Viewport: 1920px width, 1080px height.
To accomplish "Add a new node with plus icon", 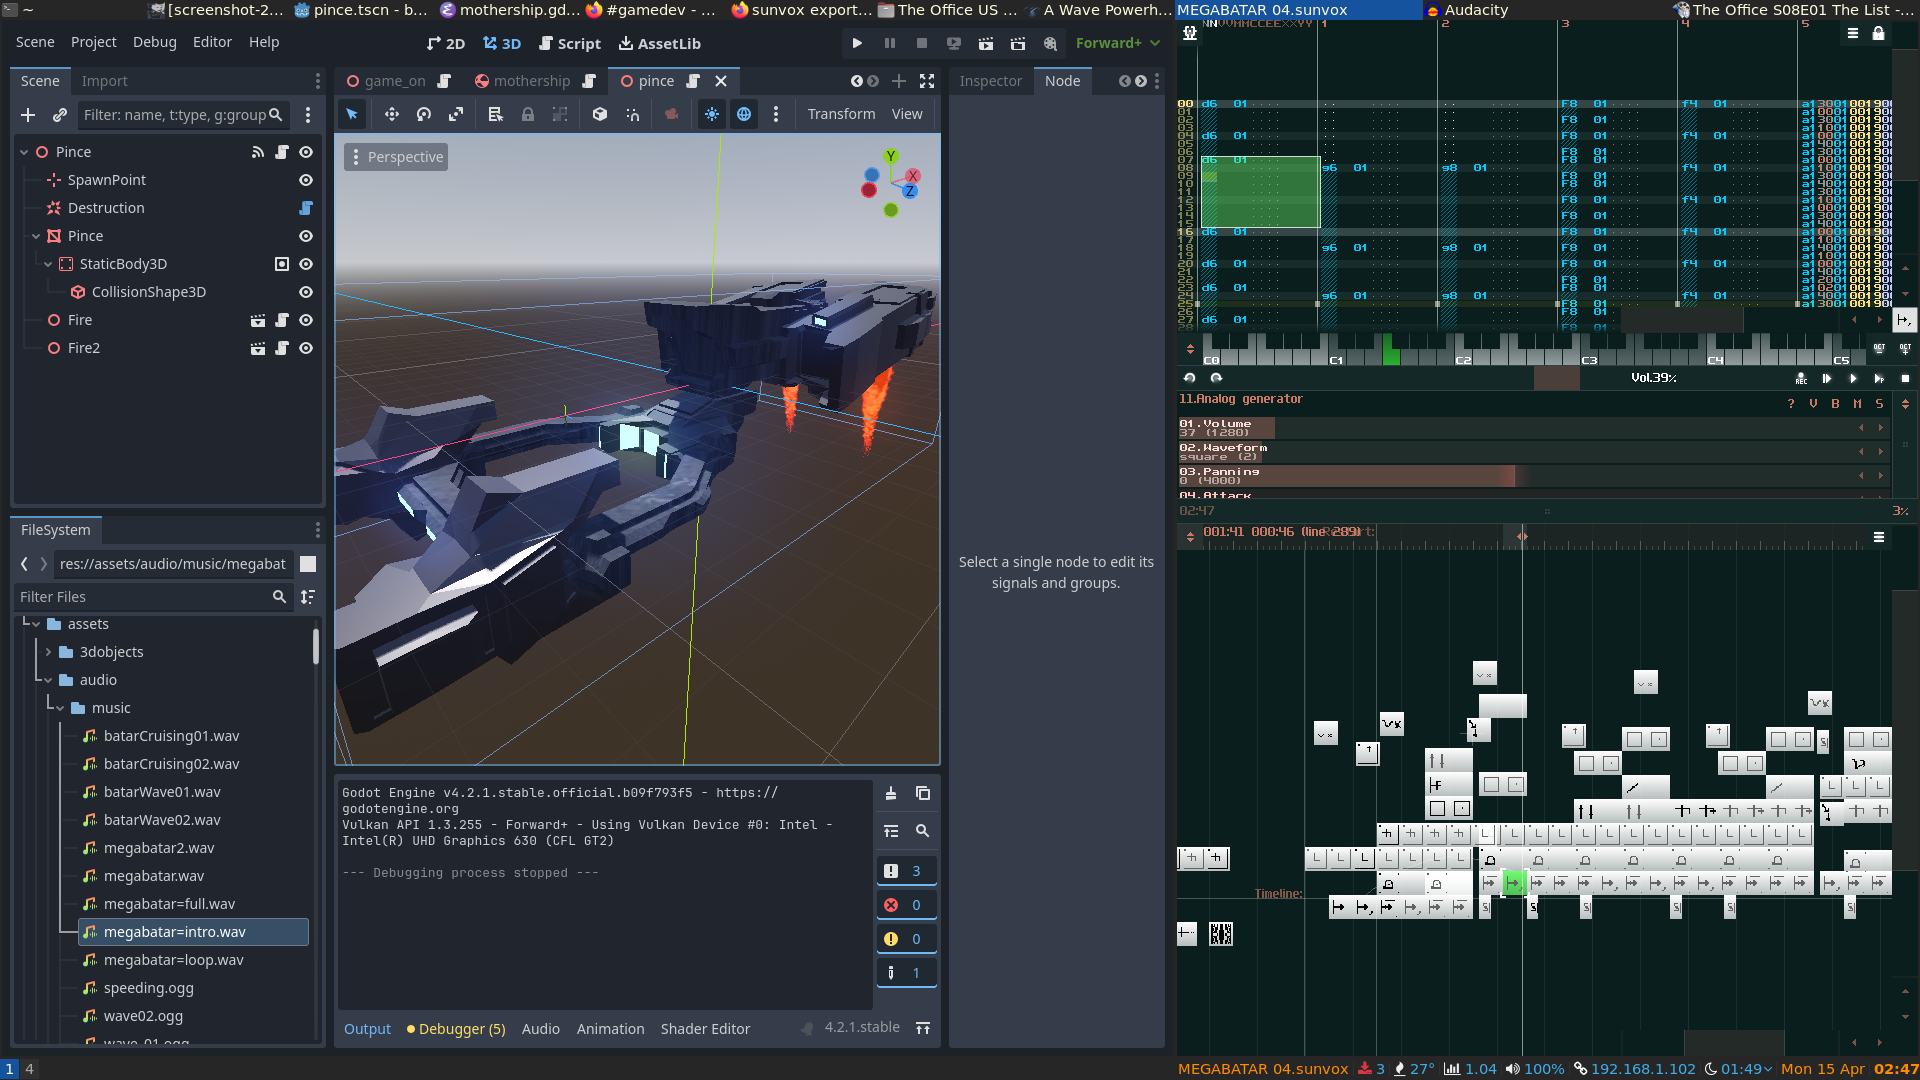I will point(28,115).
